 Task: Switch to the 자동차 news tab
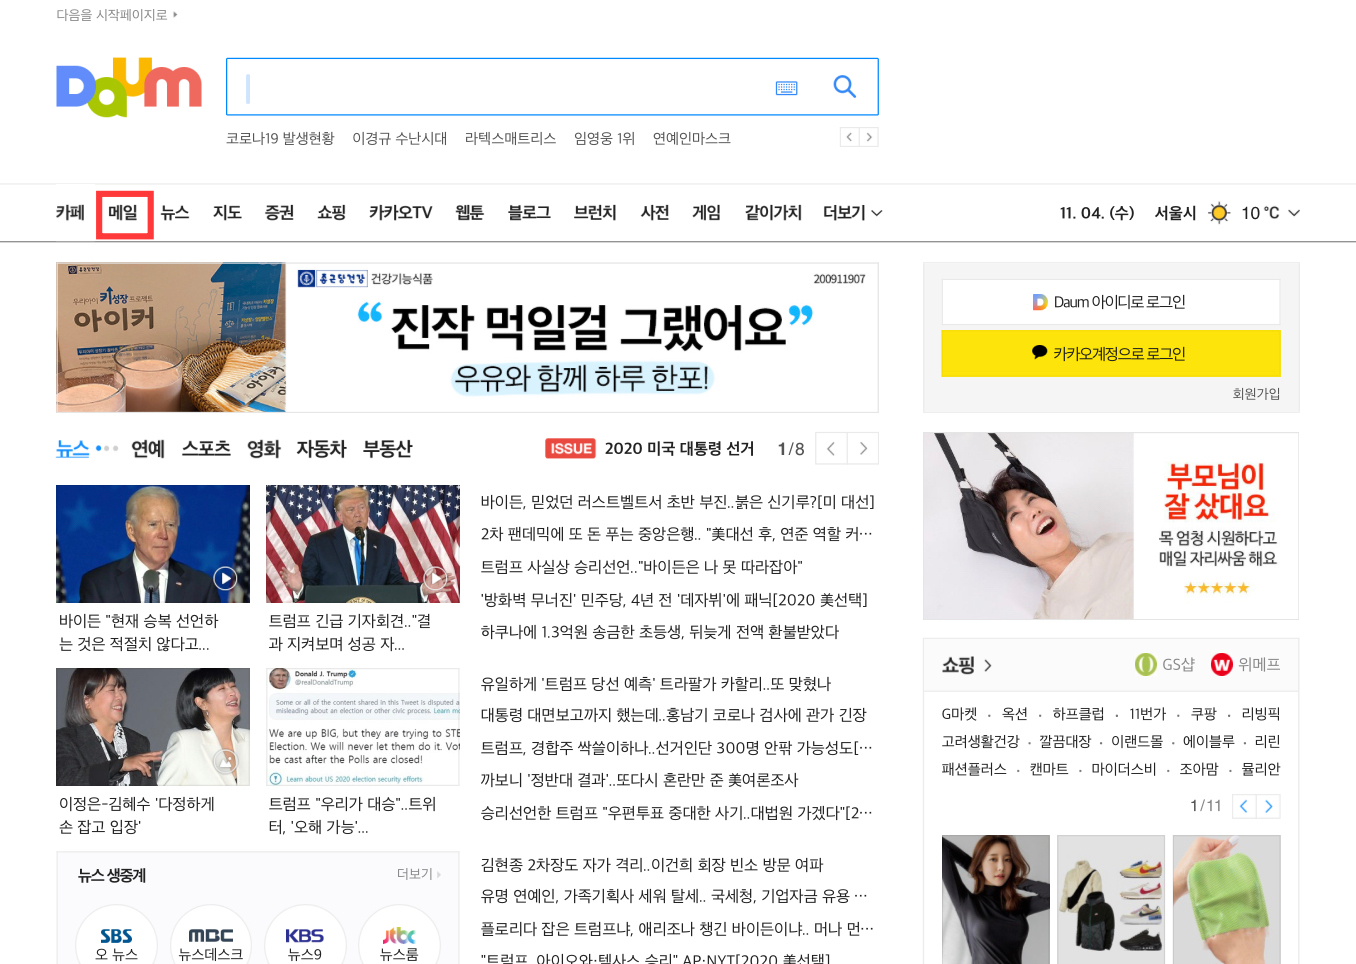coord(321,449)
